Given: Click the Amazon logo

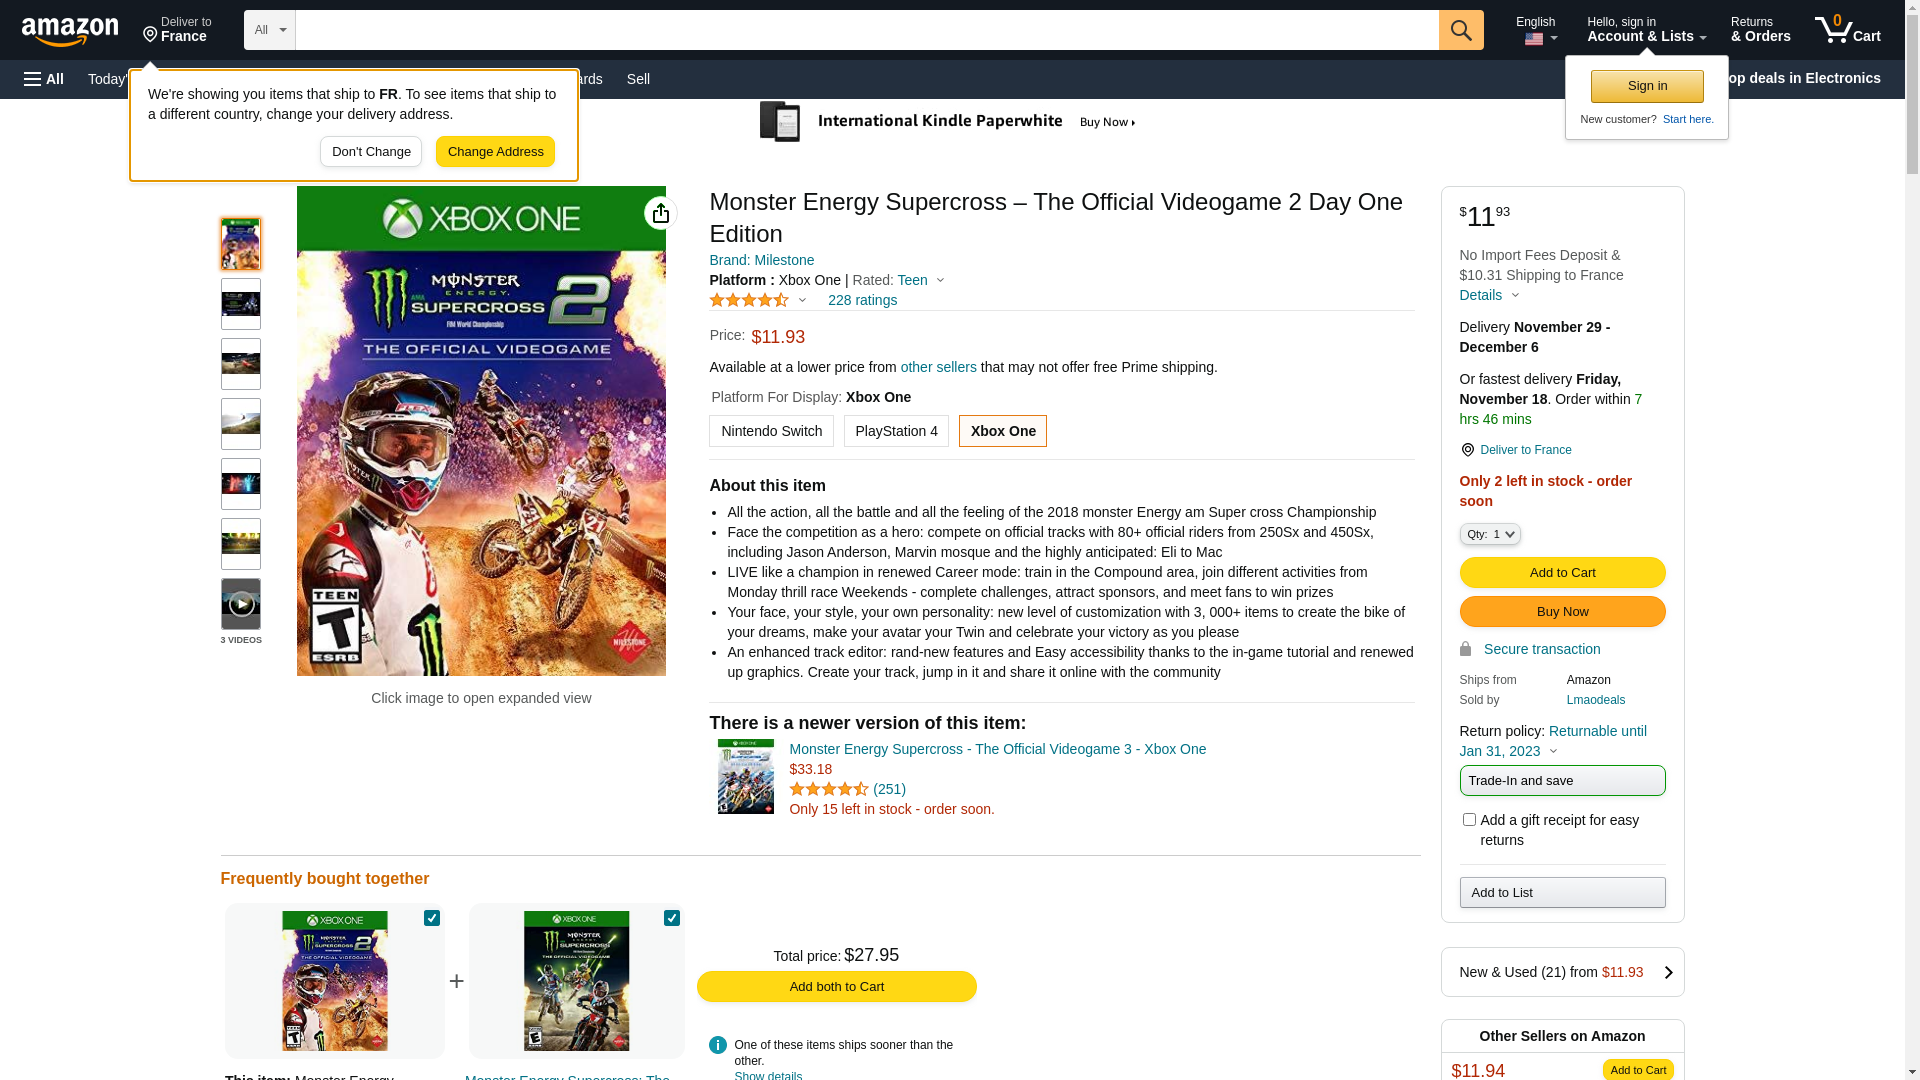Looking at the screenshot, I should (x=70, y=31).
